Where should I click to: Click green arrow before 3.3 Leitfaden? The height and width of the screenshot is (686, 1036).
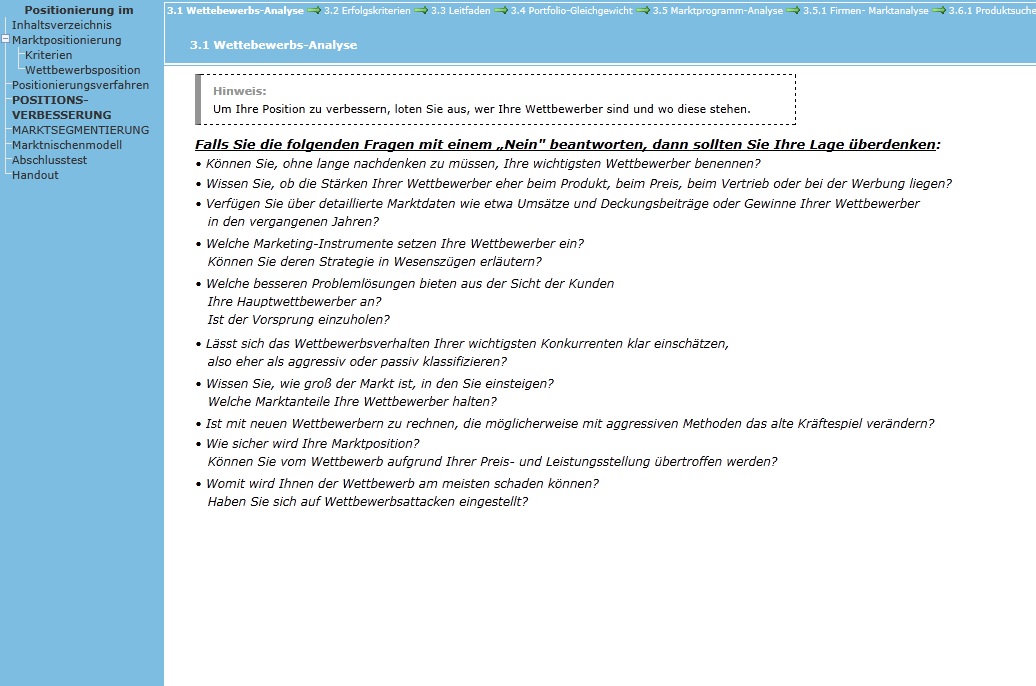421,11
